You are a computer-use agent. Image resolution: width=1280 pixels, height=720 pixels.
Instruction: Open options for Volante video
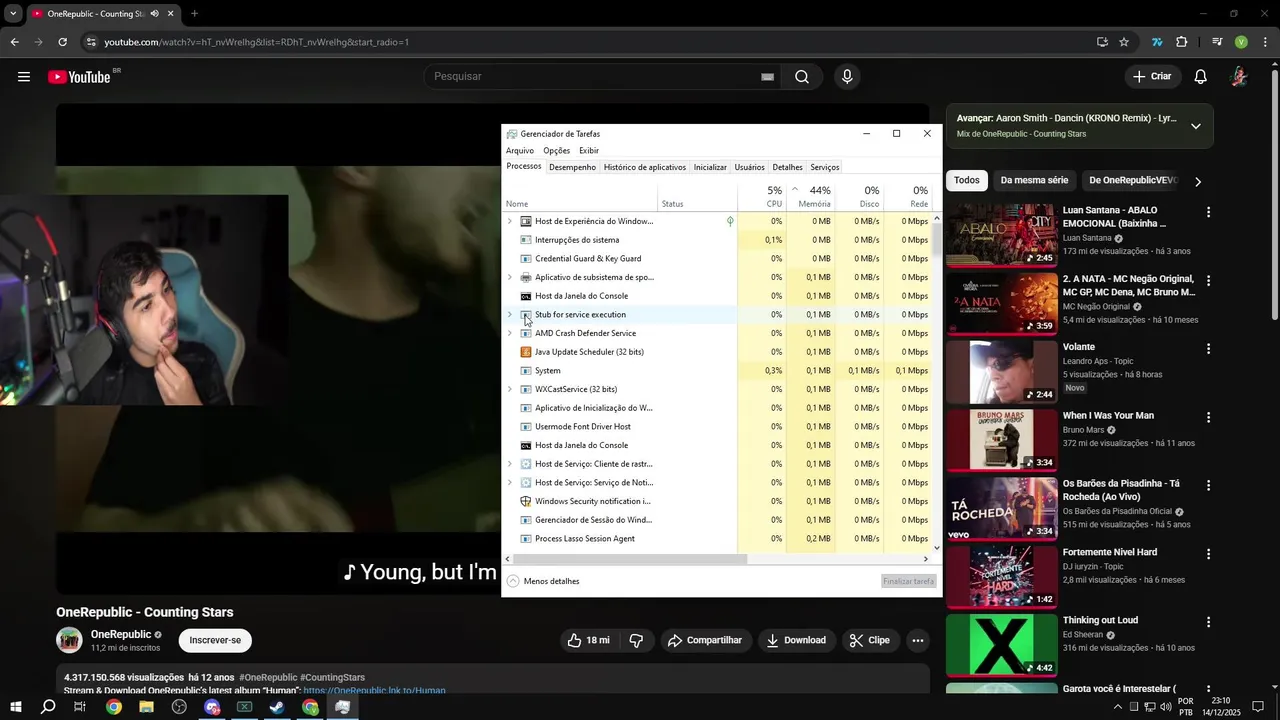[x=1208, y=349]
